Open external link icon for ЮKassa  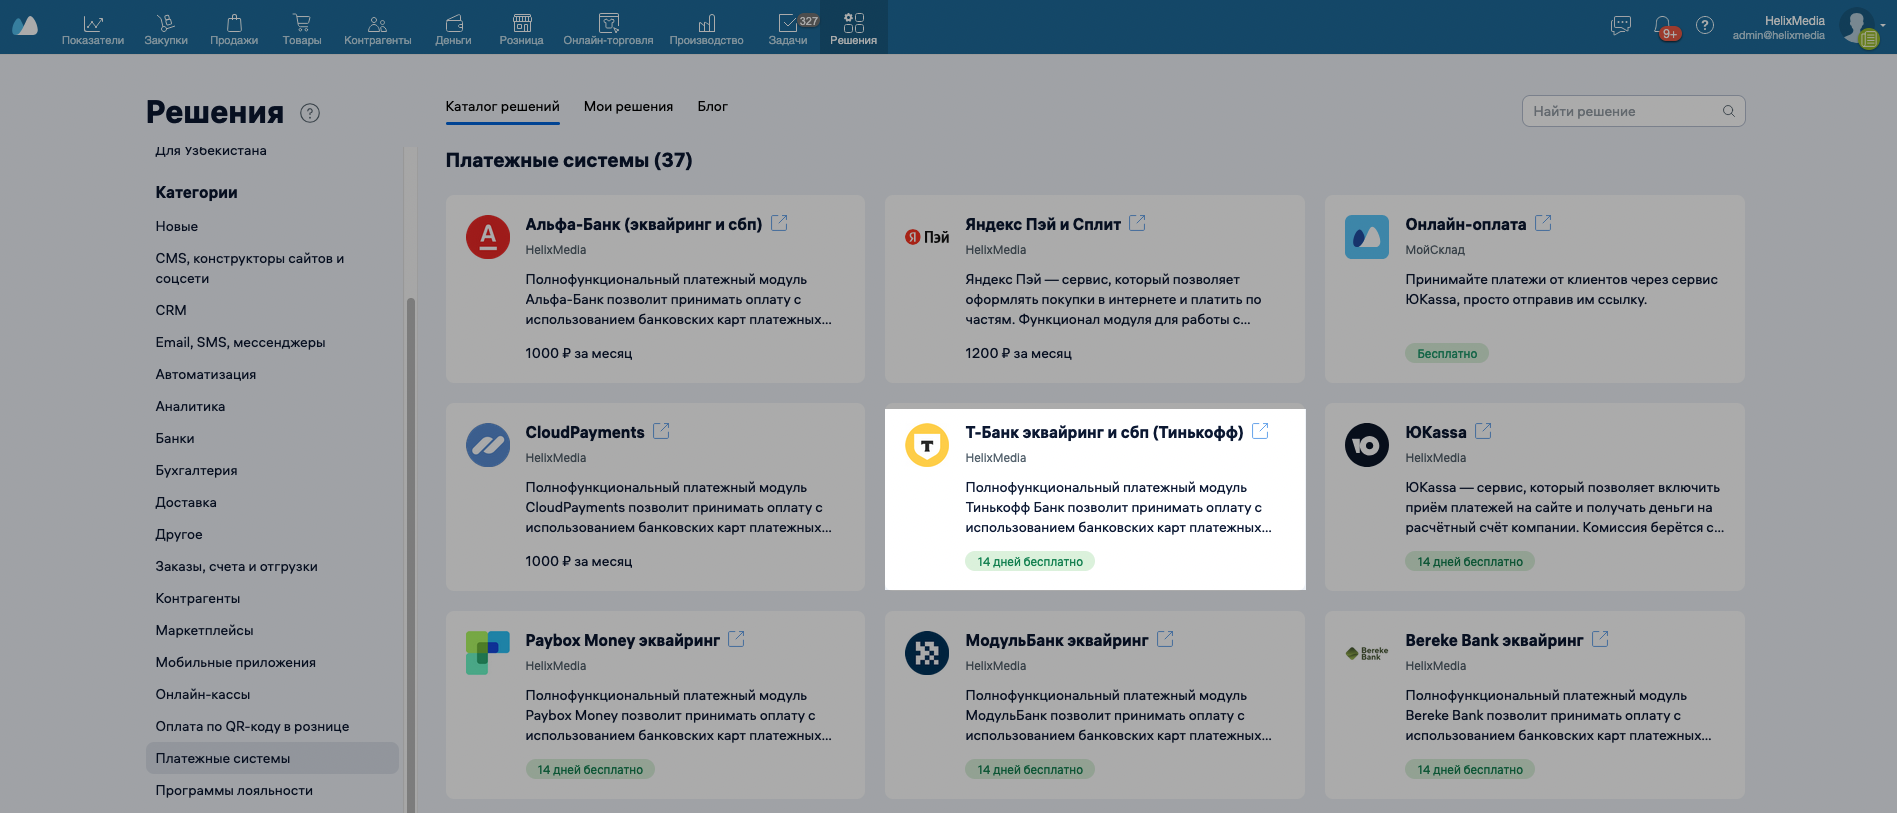click(x=1483, y=431)
